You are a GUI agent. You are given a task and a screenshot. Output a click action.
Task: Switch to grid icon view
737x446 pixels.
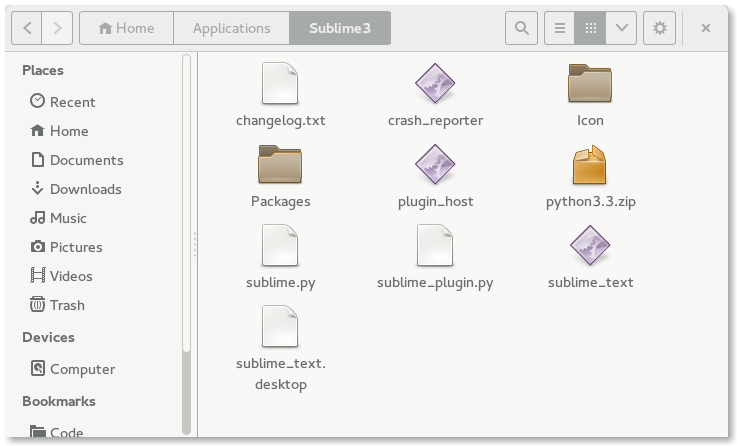(590, 28)
